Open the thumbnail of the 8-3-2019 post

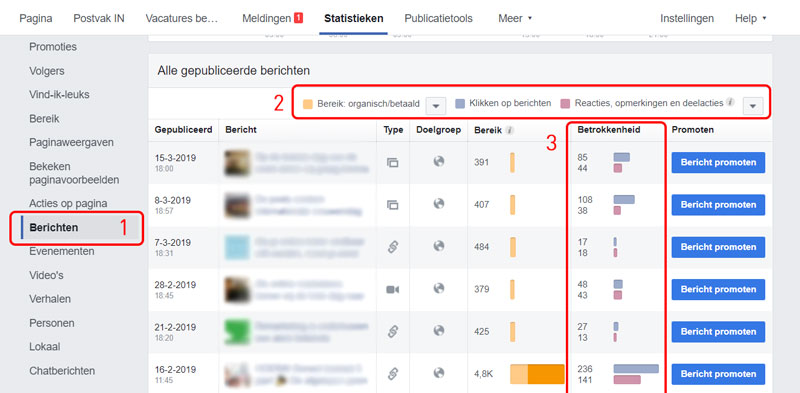pos(237,205)
